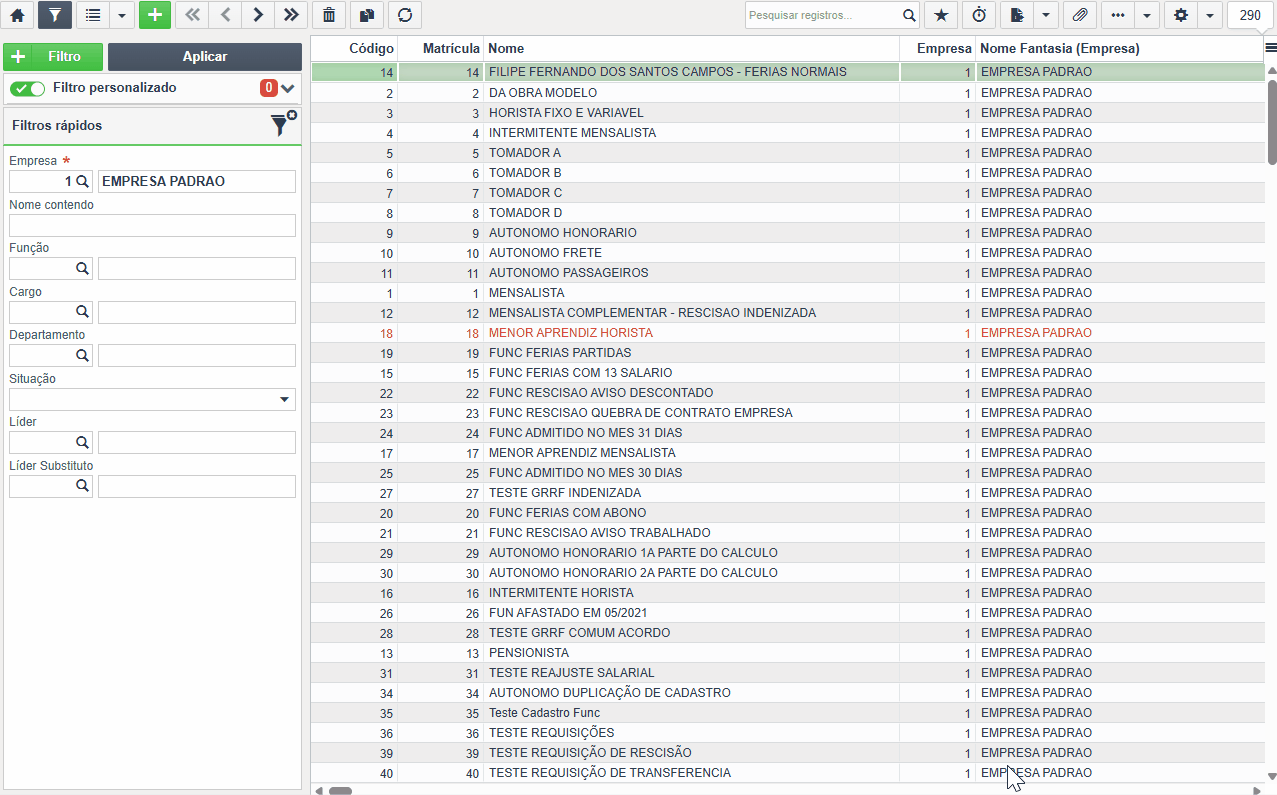
Task: Add a new record with green plus
Action: tap(154, 15)
